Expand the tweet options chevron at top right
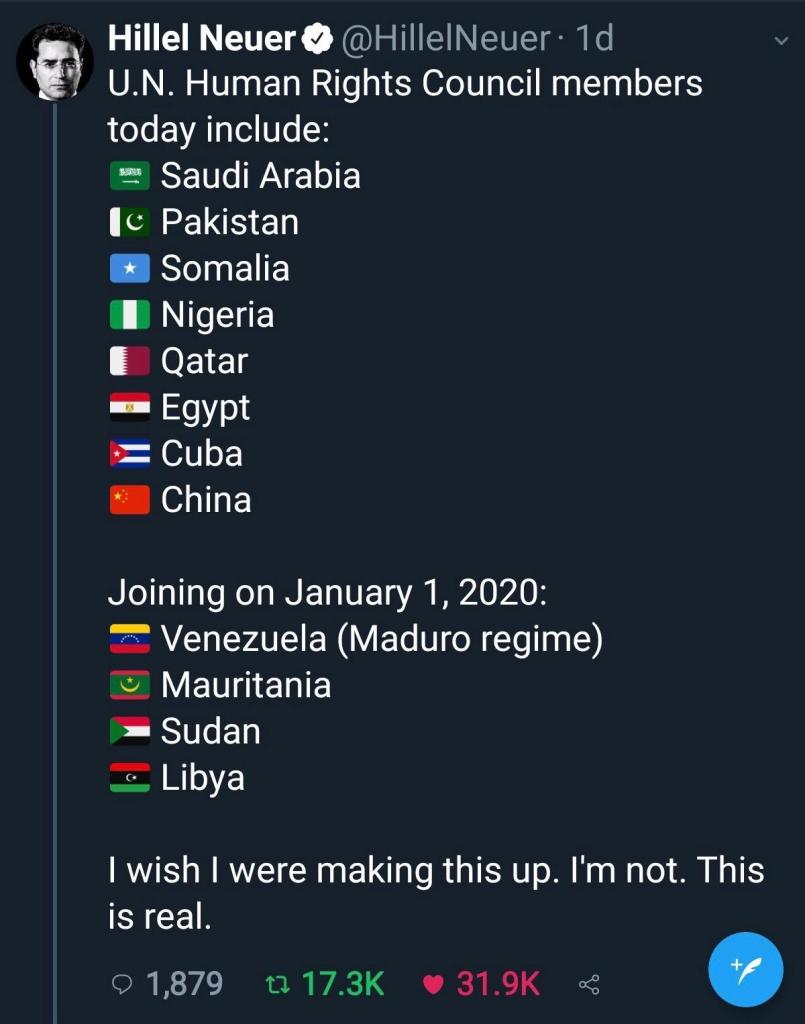The width and height of the screenshot is (805, 1024). click(780, 40)
